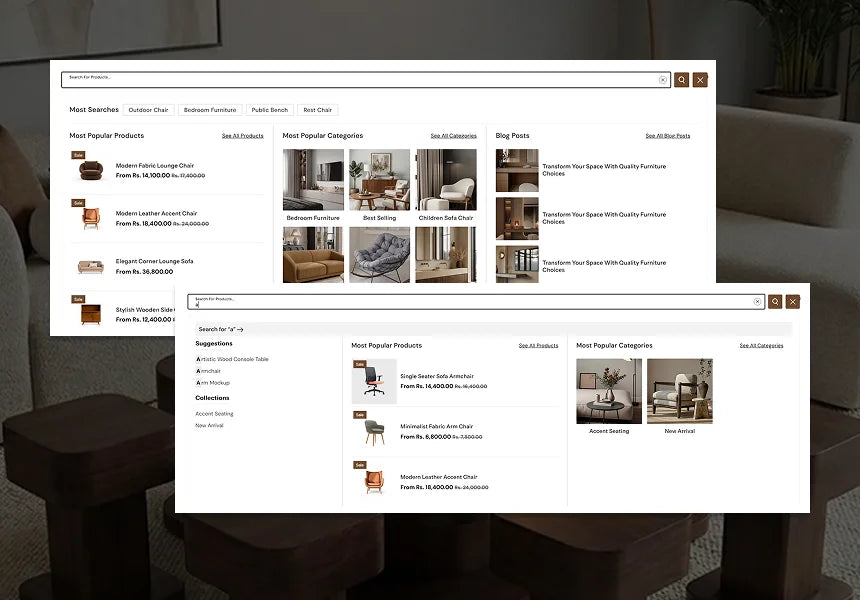
Task: Open 'Modern Fabric Lounge Chair' product title
Action: tap(155, 165)
